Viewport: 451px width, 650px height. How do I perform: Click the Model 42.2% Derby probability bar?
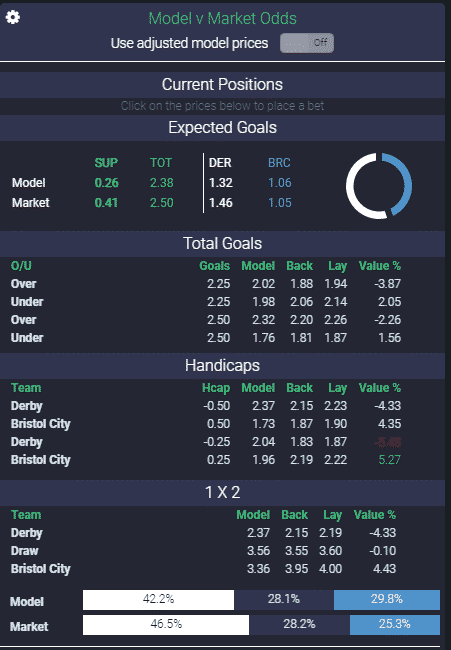tap(158, 599)
